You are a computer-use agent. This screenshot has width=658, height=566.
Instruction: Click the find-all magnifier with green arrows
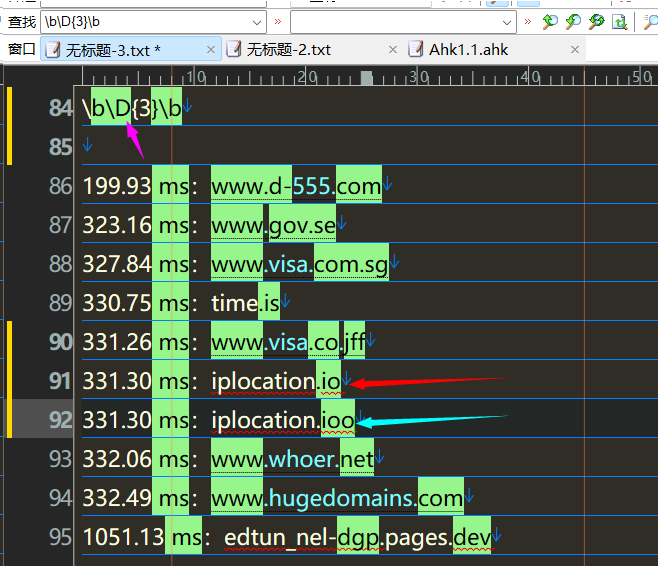(596, 21)
